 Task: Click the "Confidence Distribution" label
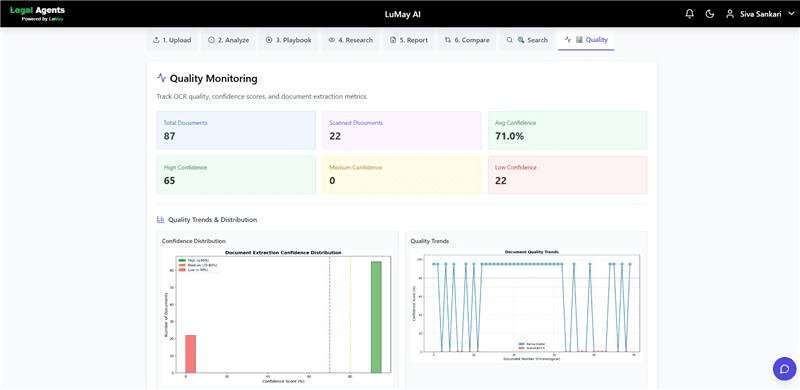pos(194,241)
